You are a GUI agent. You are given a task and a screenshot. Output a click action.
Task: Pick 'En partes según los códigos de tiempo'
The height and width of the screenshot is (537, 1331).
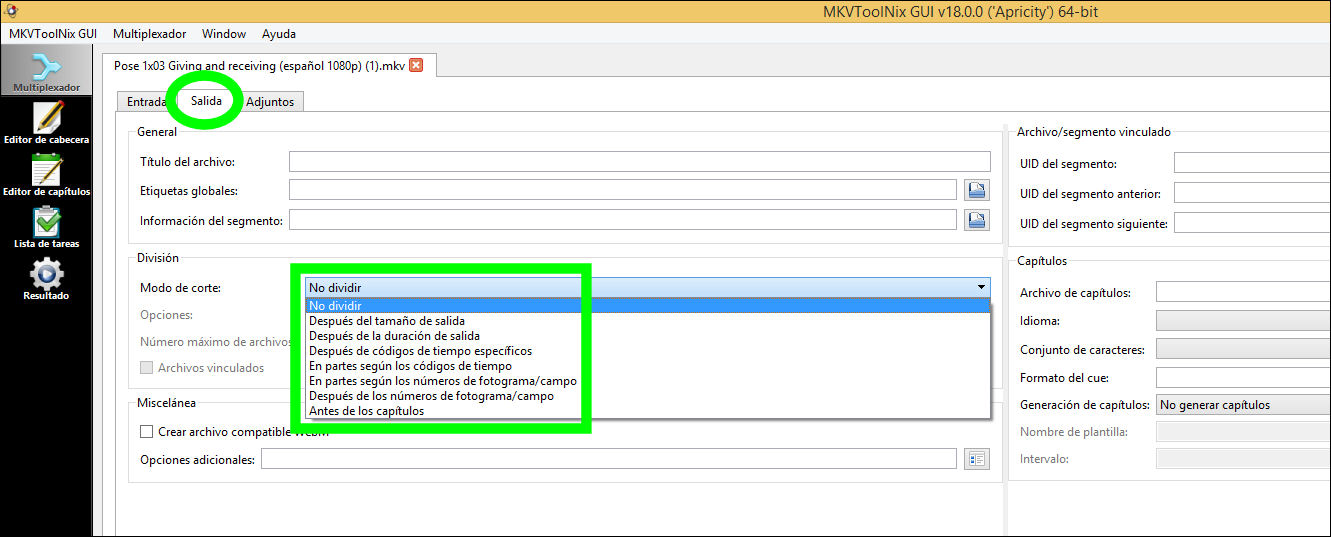[x=410, y=366]
